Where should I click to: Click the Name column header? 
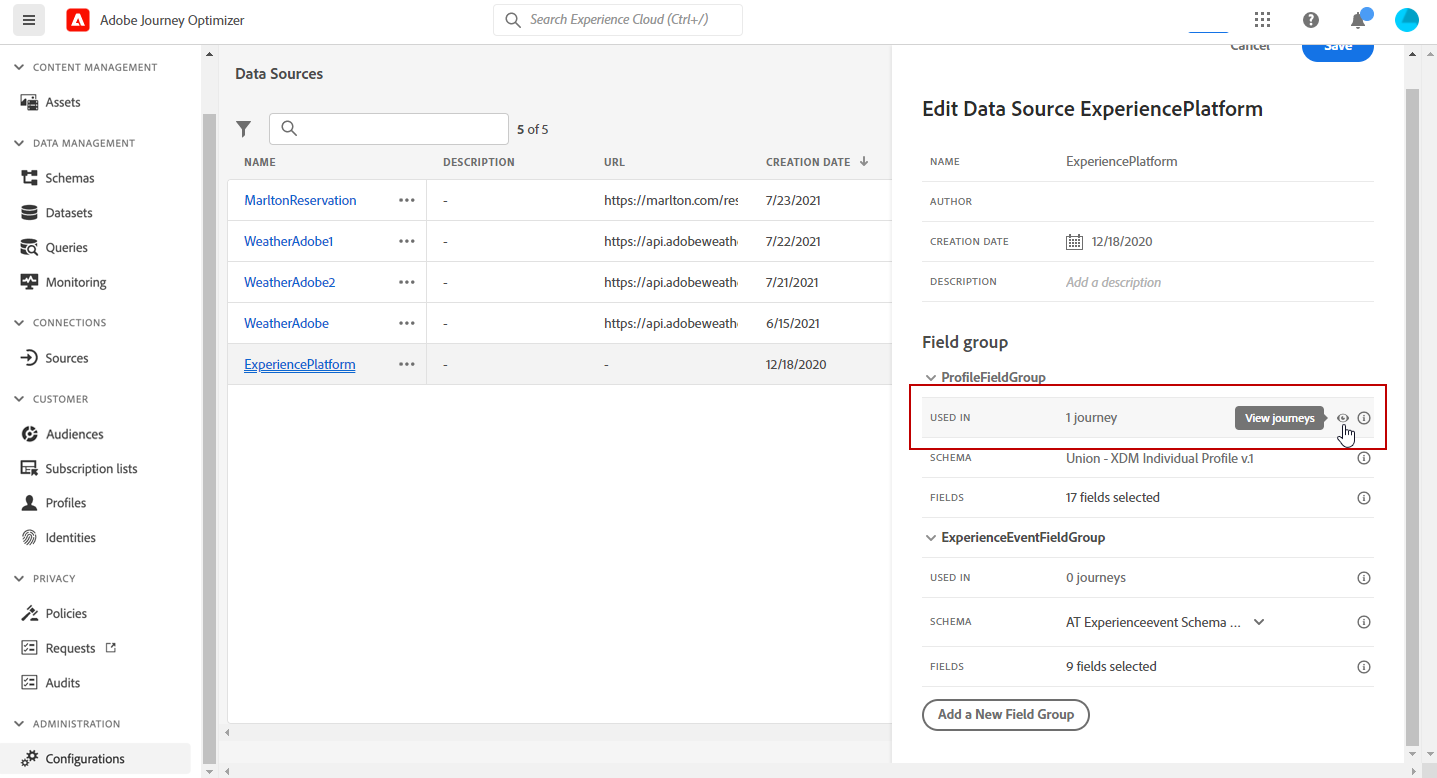pos(260,162)
